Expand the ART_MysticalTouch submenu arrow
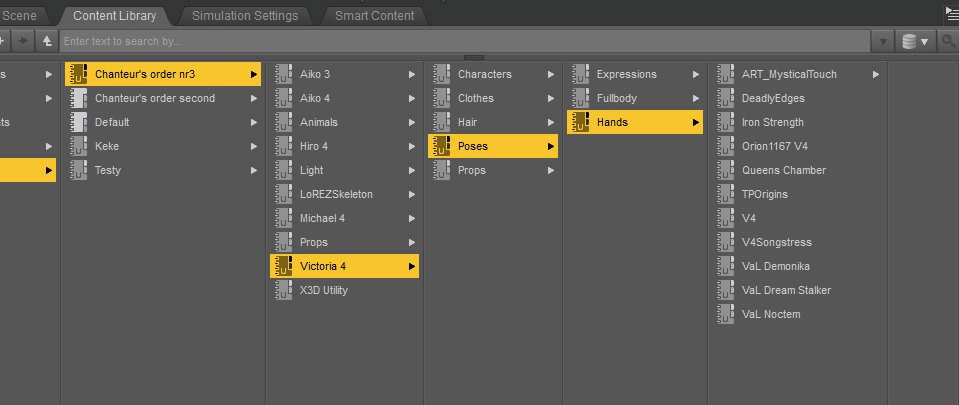Viewport: 959px width, 405px height. click(876, 74)
